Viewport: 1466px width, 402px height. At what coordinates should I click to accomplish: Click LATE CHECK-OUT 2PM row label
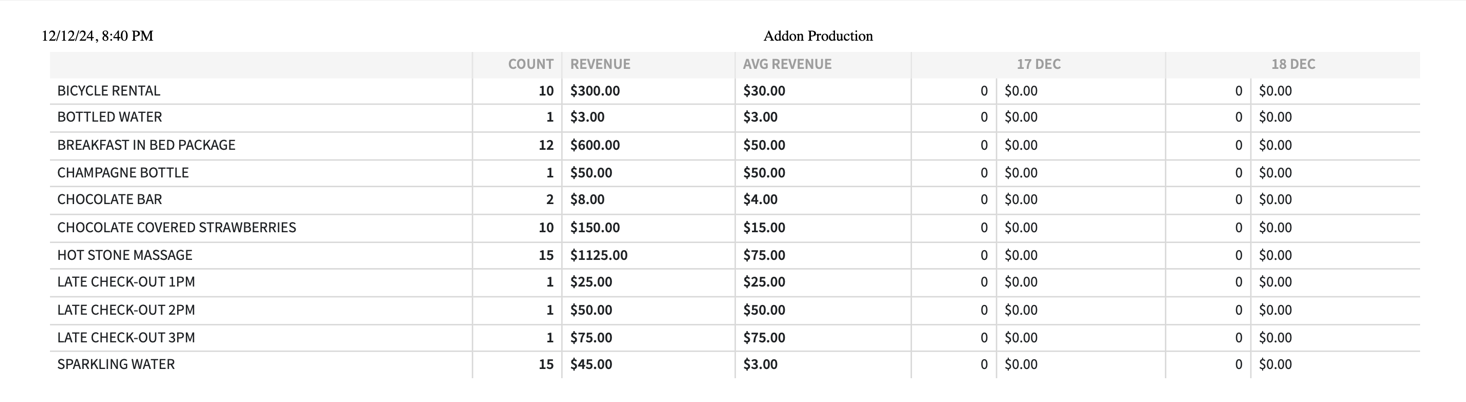(x=125, y=310)
